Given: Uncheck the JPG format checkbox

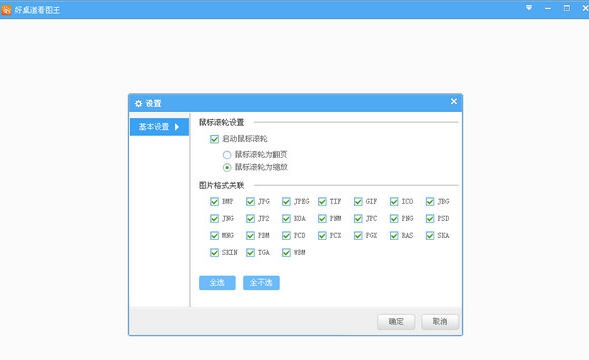Looking at the screenshot, I should point(250,202).
